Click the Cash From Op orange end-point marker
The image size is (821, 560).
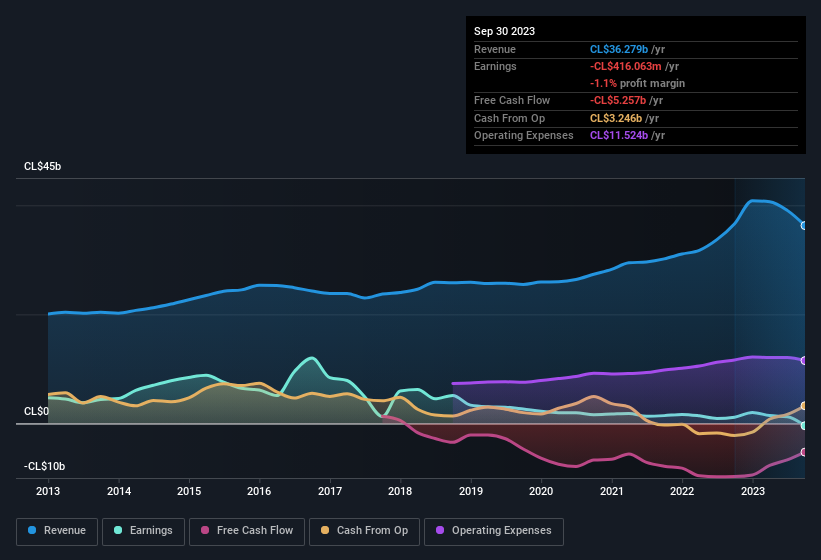click(804, 406)
